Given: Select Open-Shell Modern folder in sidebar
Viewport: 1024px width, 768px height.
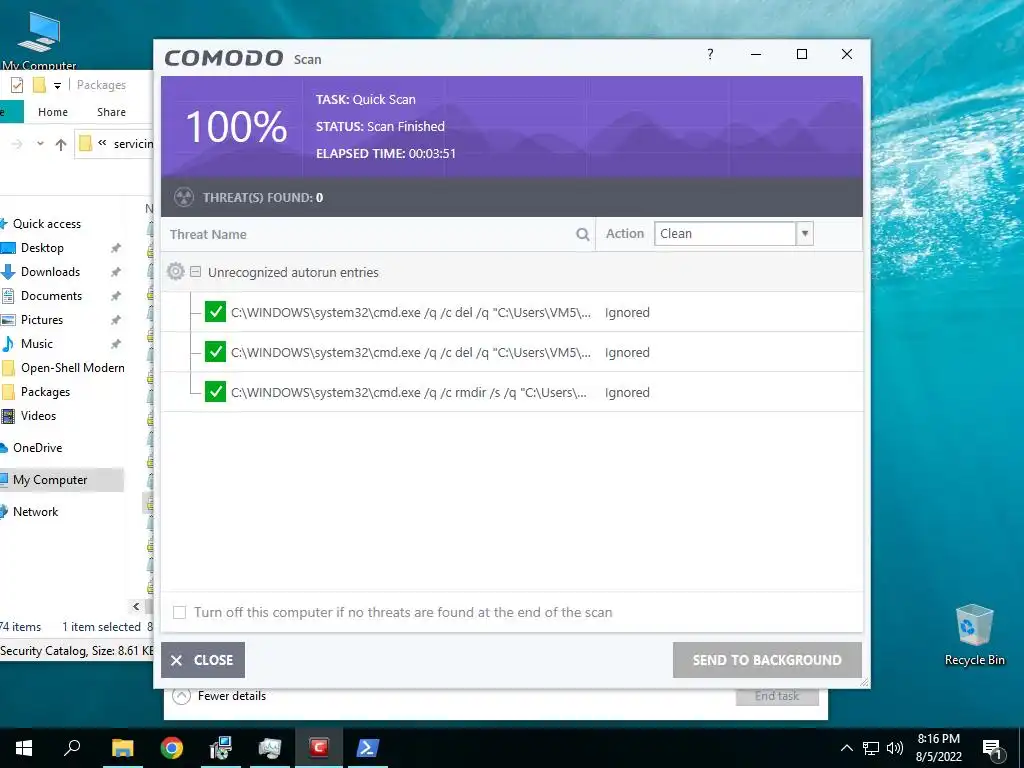Looking at the screenshot, I should pos(72,368).
